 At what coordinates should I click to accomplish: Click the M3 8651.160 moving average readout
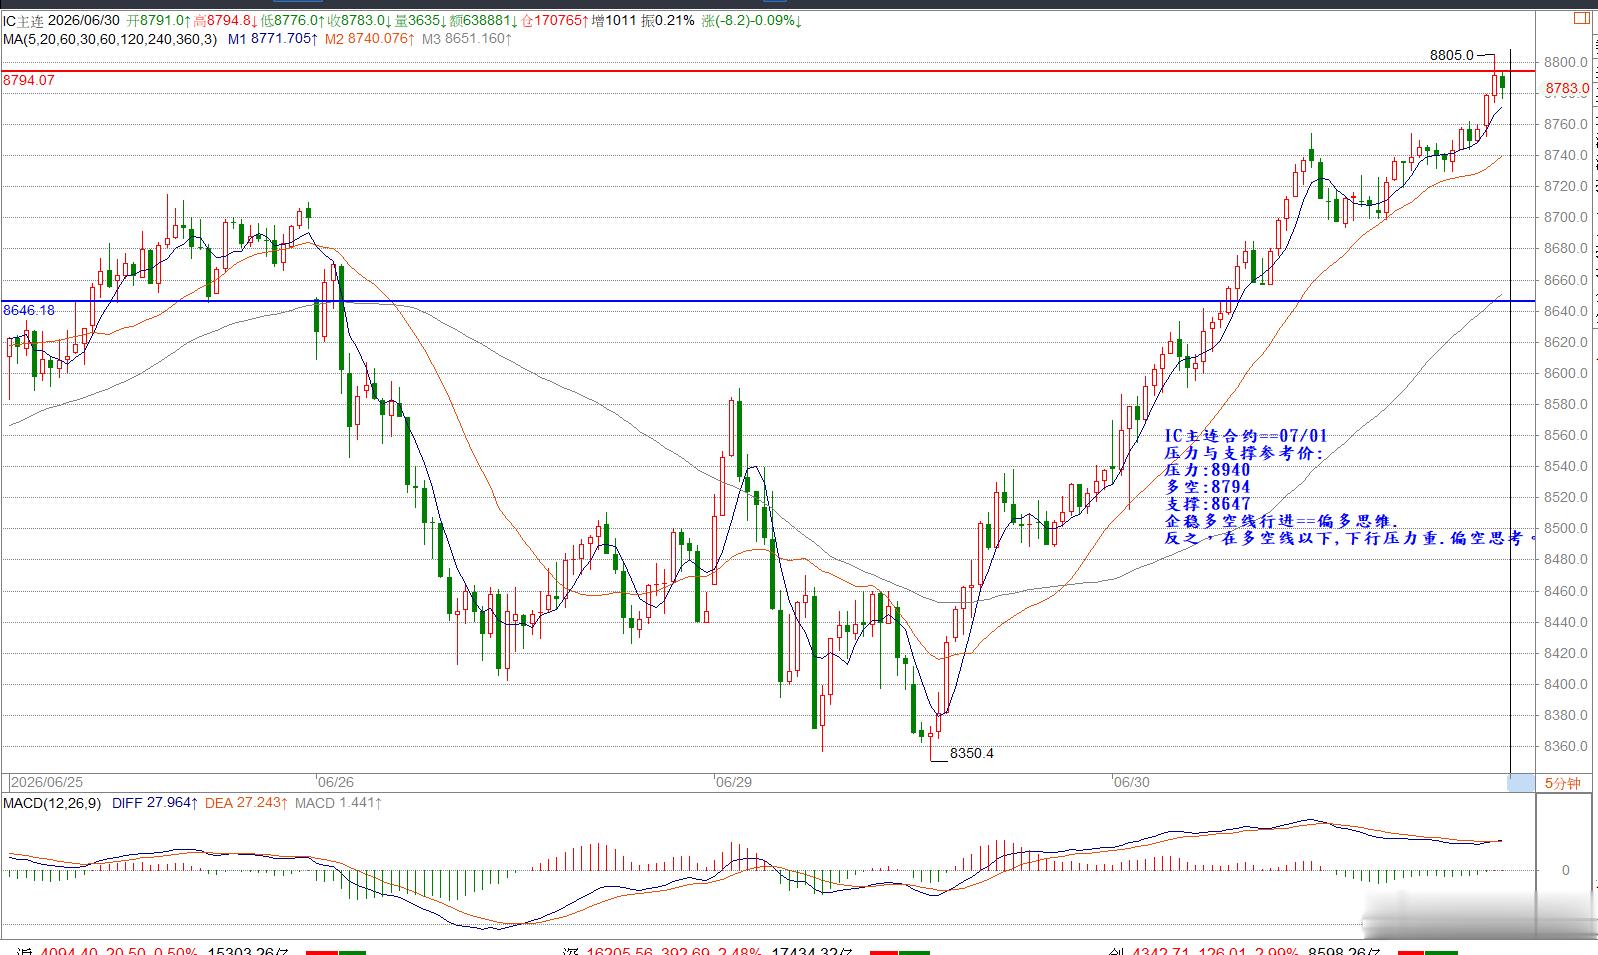[466, 39]
